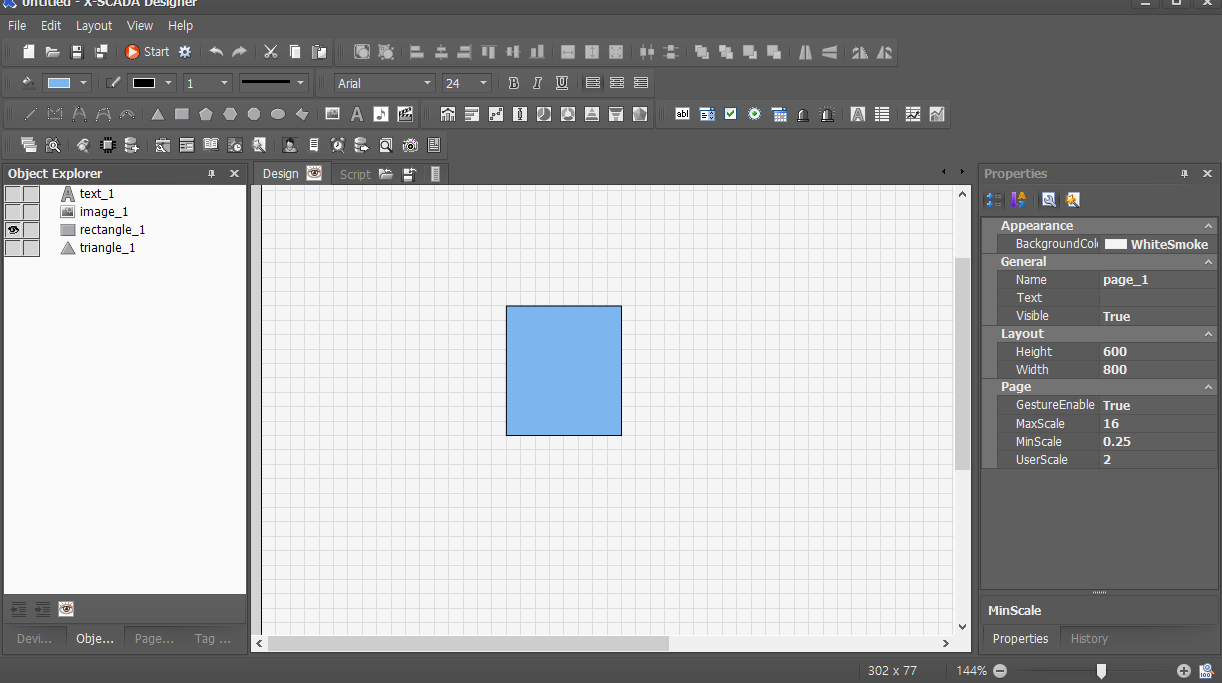Toggle Bold text formatting
The width and height of the screenshot is (1222, 683).
click(513, 83)
